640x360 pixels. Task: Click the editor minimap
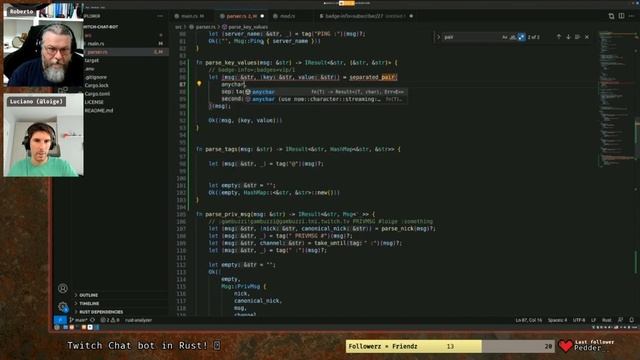tap(616, 98)
